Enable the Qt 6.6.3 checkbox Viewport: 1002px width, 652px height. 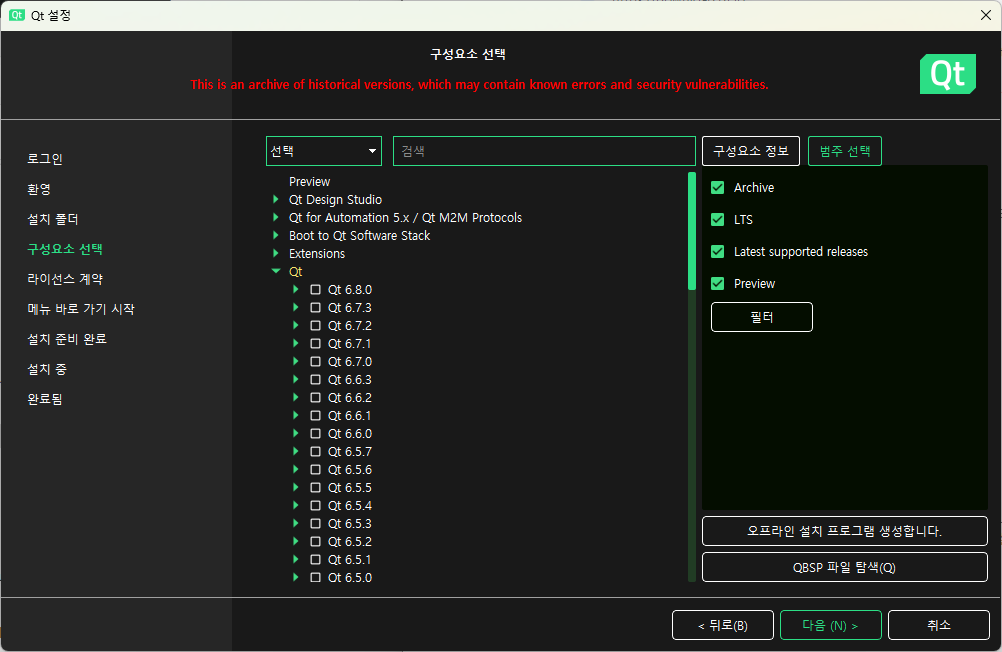pos(316,380)
